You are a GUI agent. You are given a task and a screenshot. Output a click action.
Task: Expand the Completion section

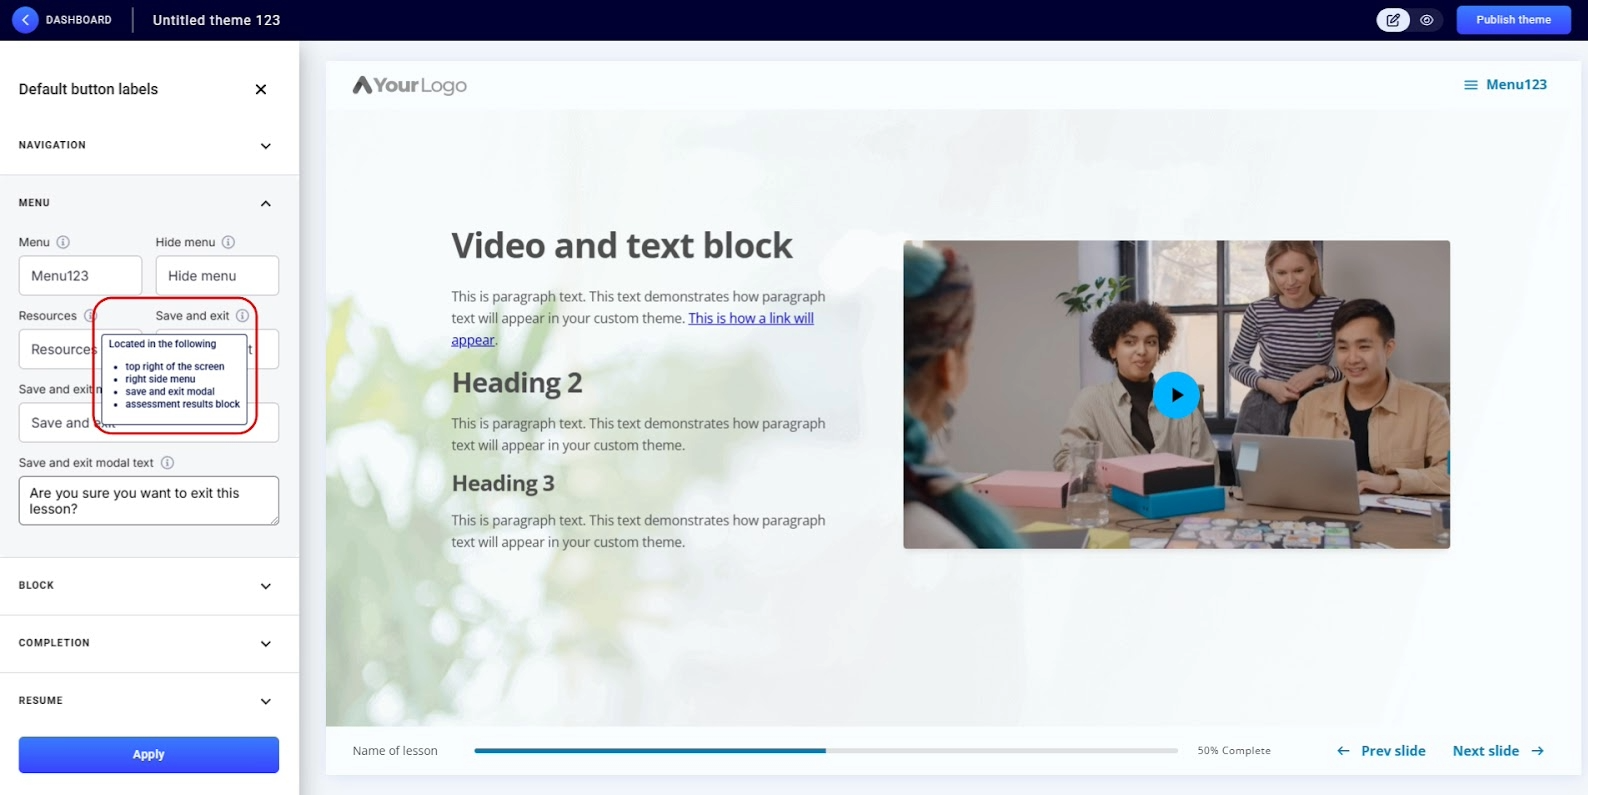point(265,644)
